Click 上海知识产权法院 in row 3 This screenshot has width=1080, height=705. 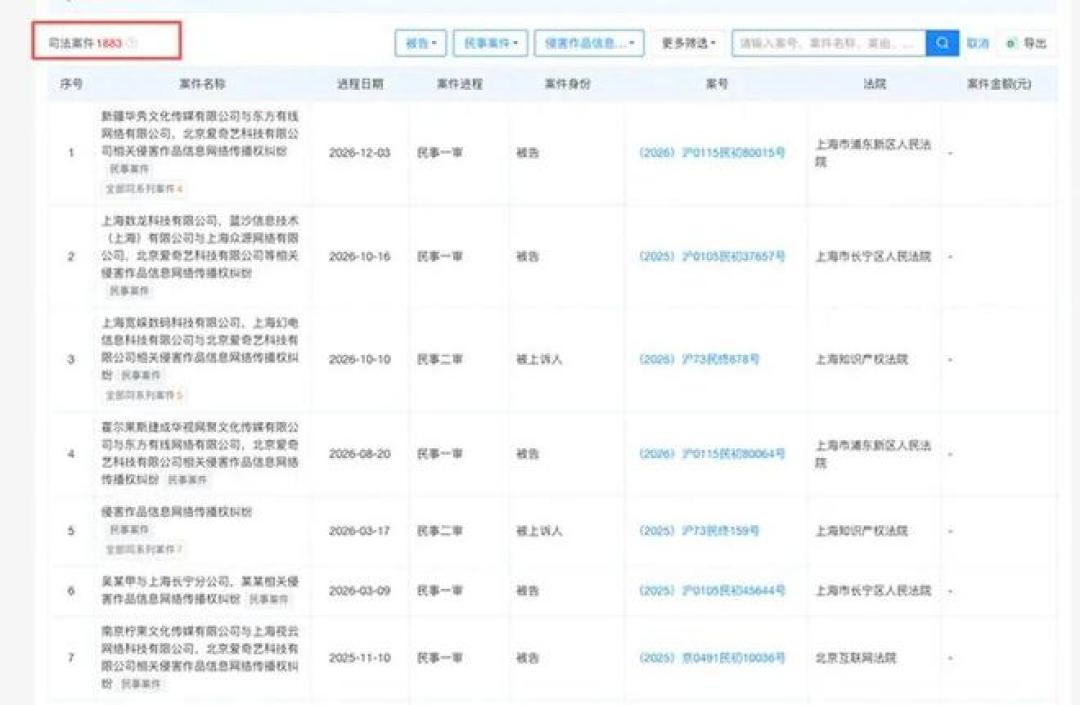tap(862, 359)
